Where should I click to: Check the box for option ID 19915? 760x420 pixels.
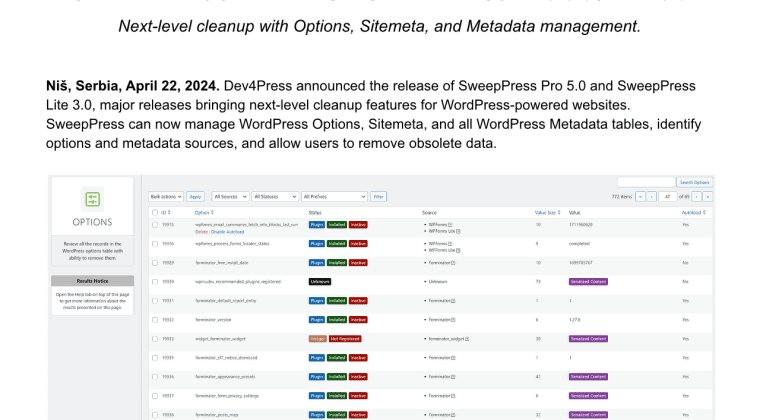tap(155, 225)
